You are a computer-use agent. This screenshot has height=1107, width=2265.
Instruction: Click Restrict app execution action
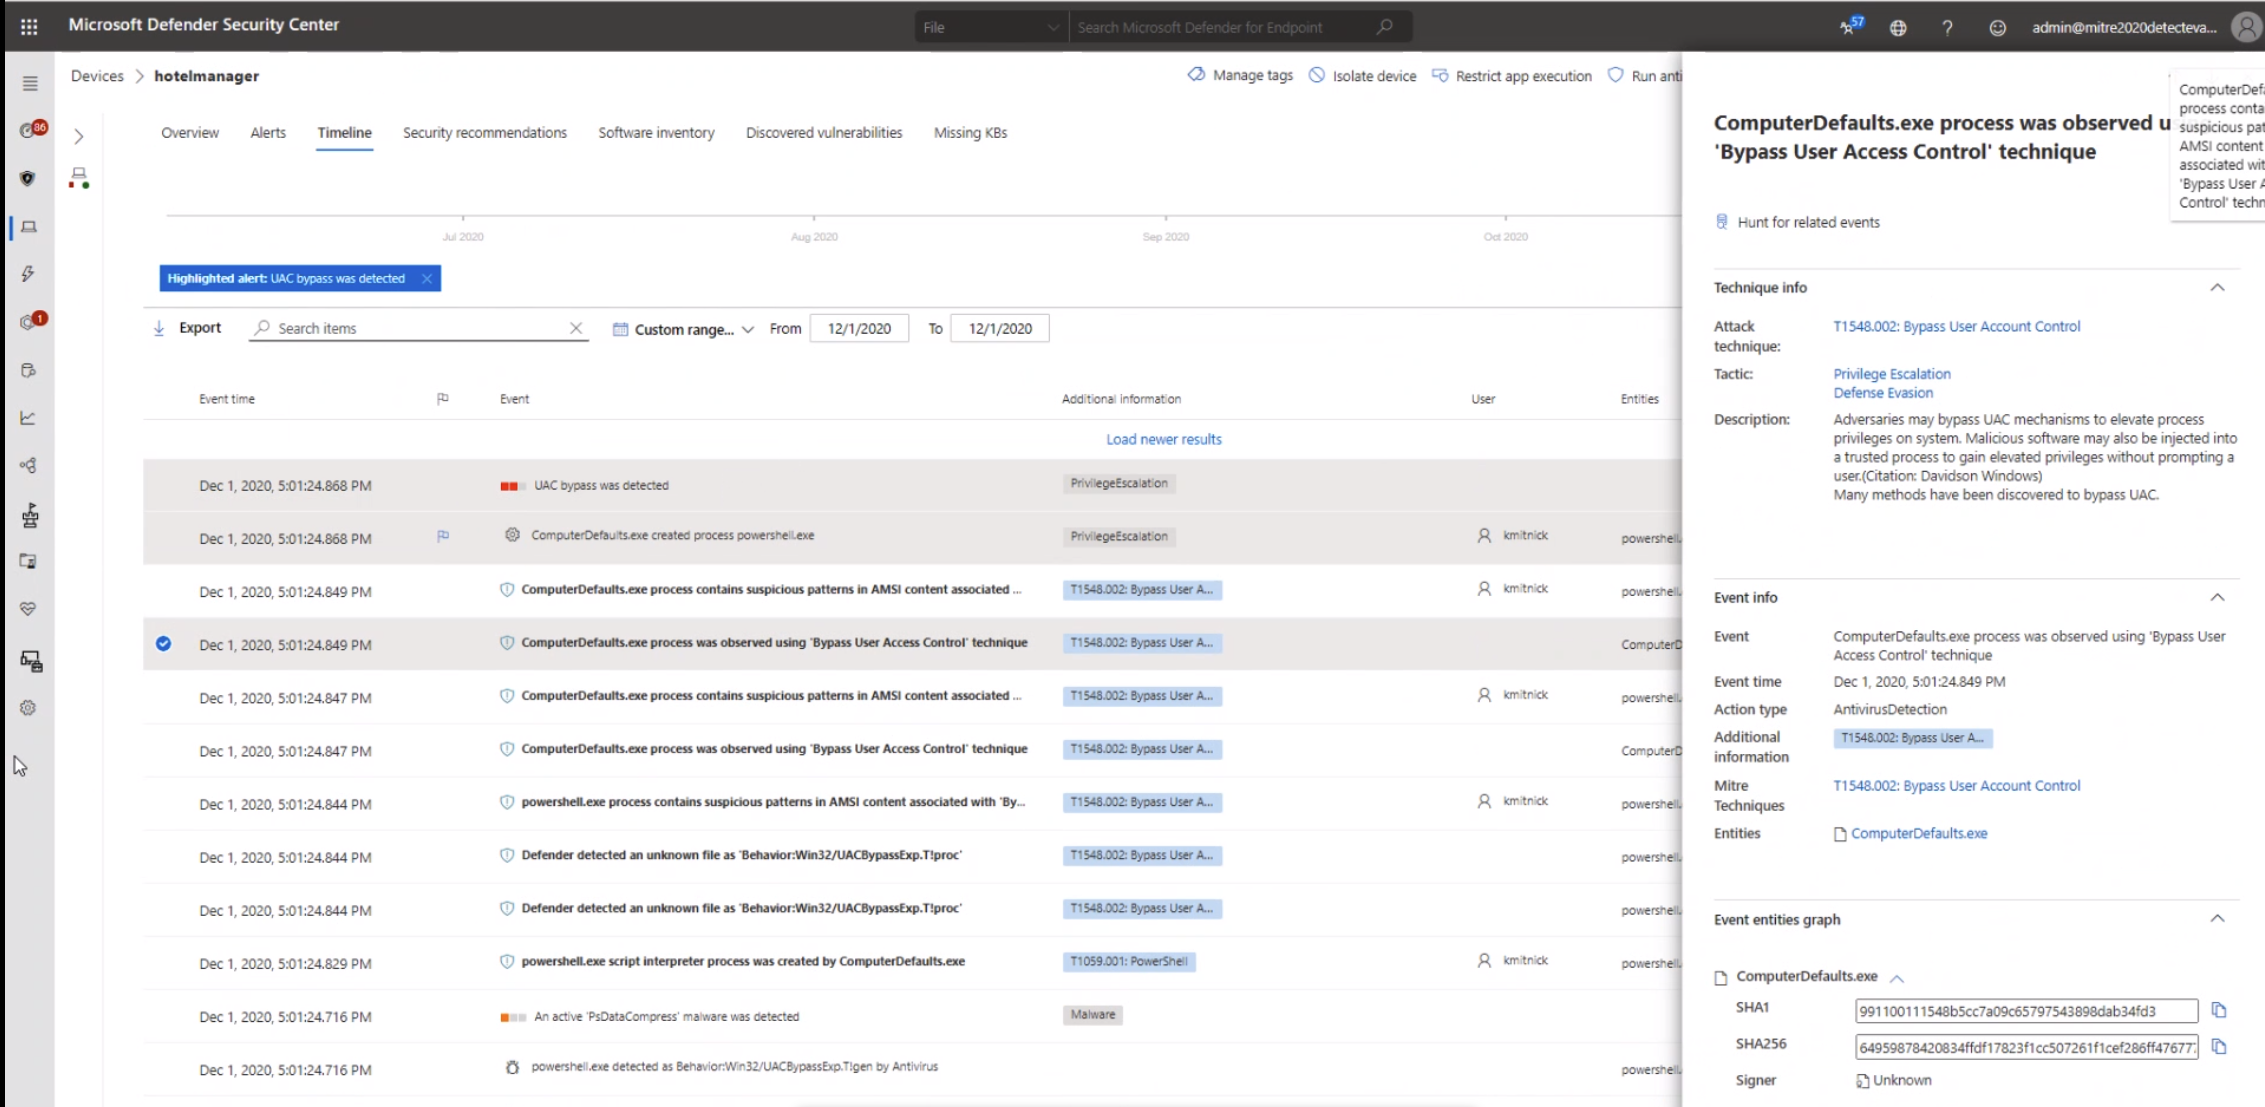(x=1512, y=75)
